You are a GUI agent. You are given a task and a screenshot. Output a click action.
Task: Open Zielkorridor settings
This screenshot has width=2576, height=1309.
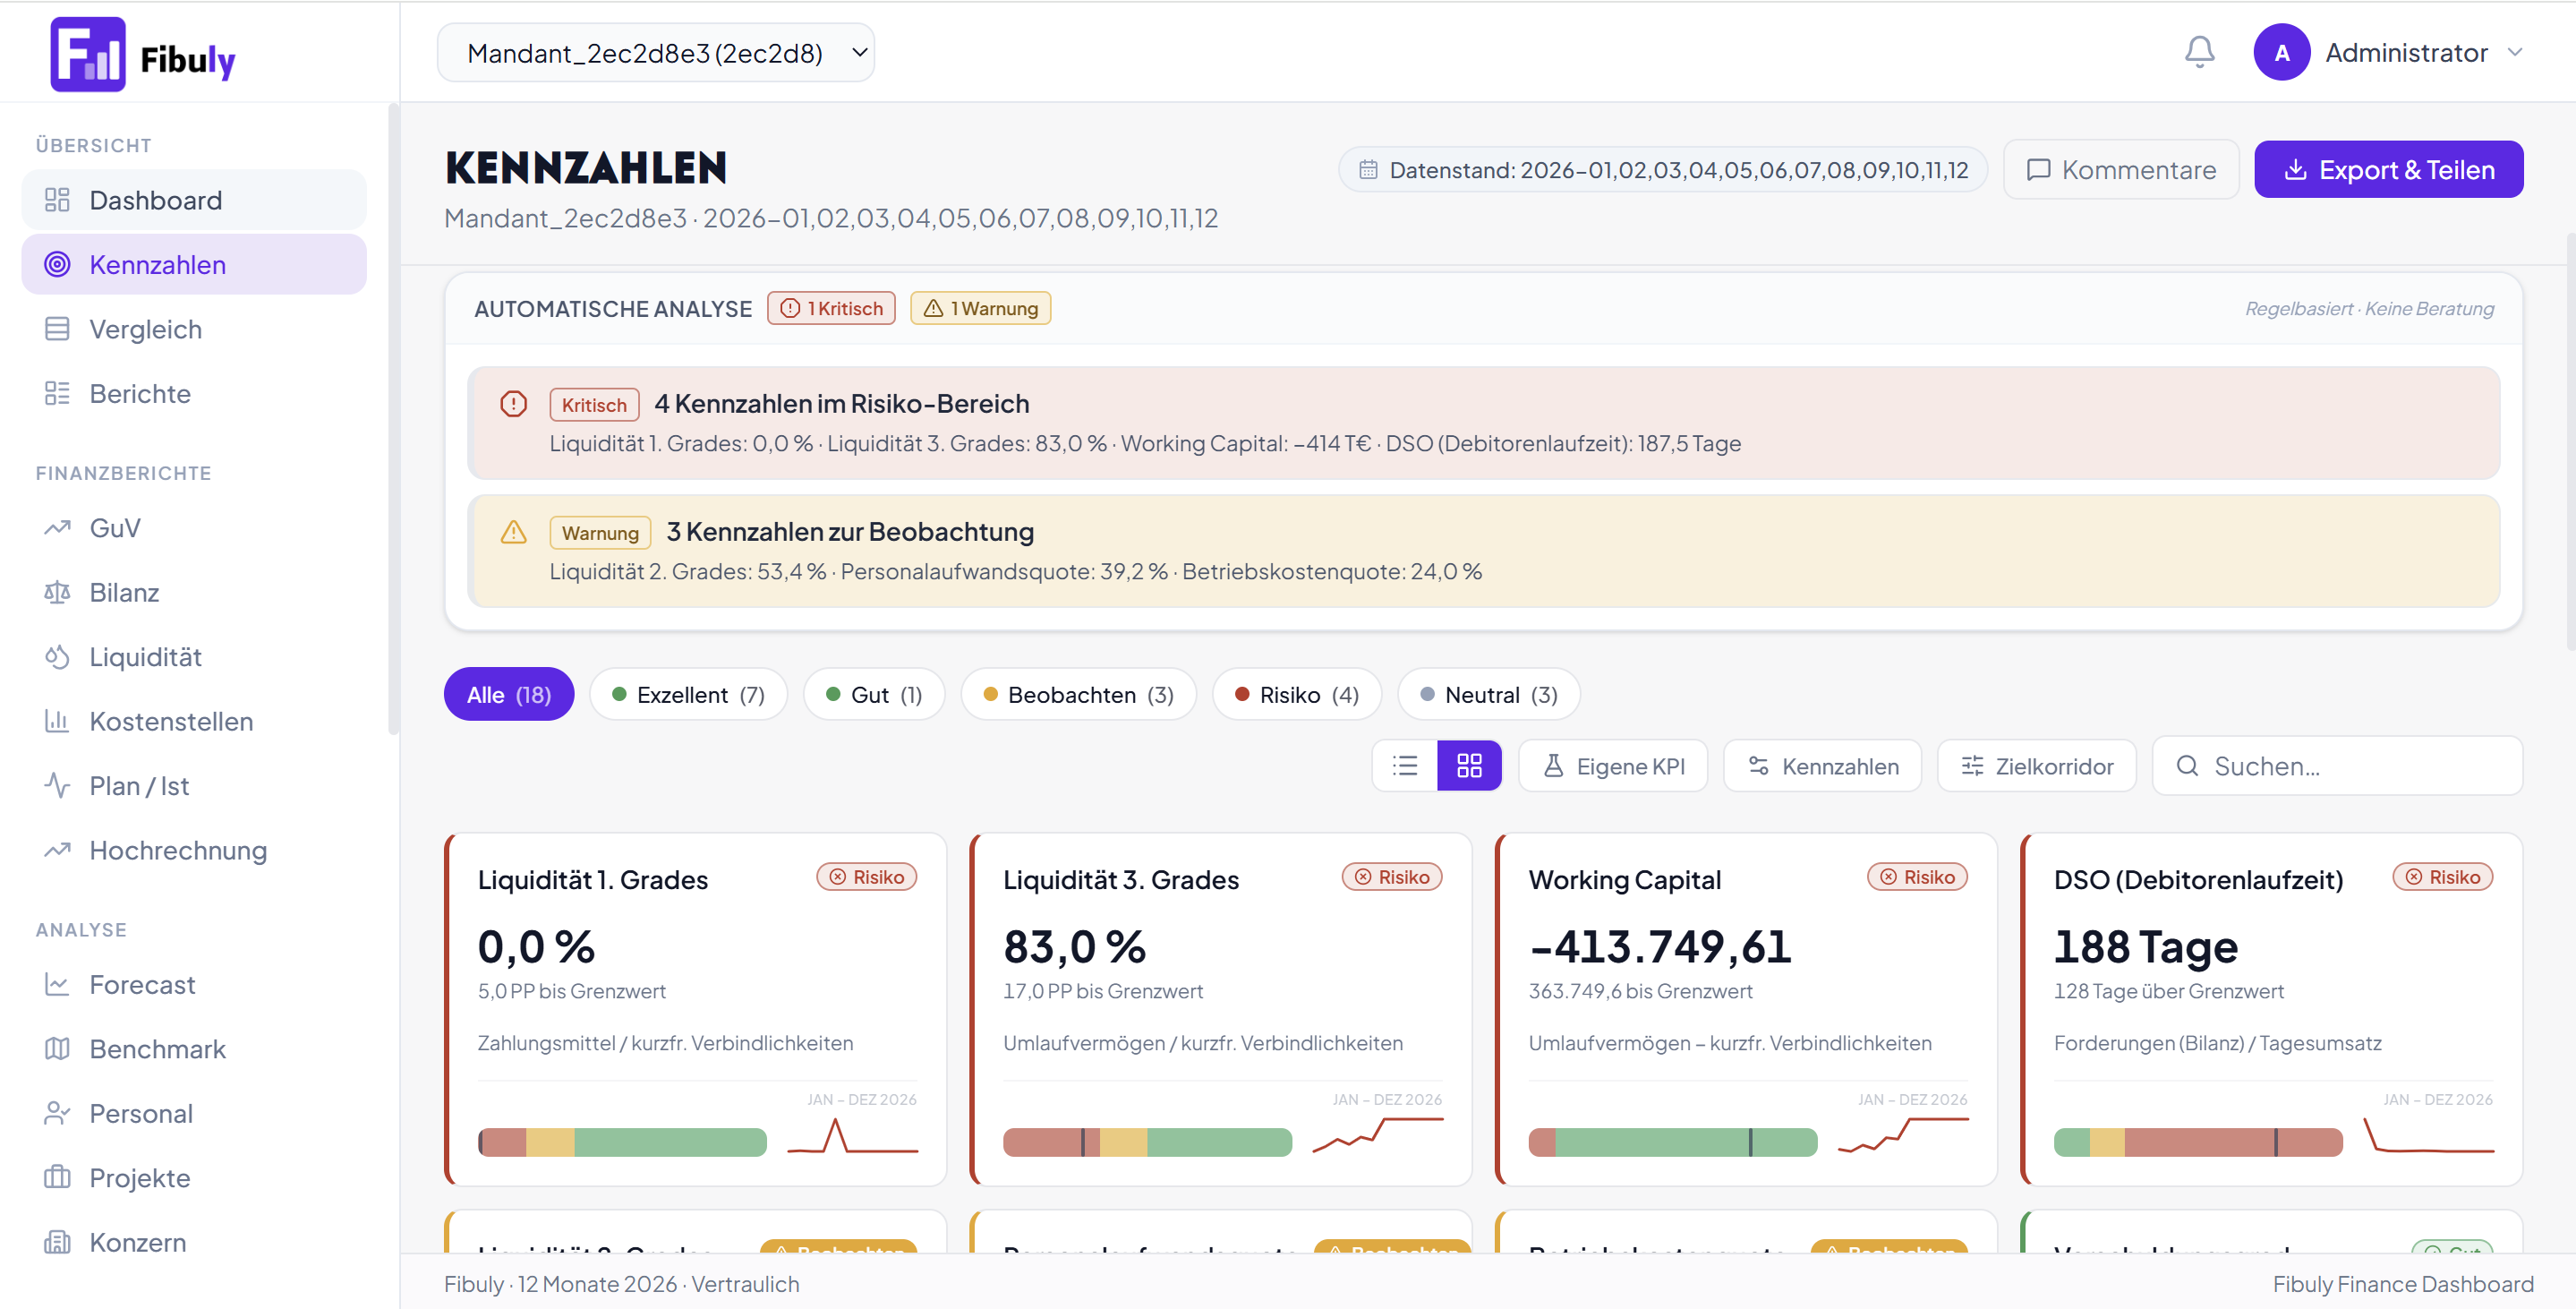point(2037,766)
